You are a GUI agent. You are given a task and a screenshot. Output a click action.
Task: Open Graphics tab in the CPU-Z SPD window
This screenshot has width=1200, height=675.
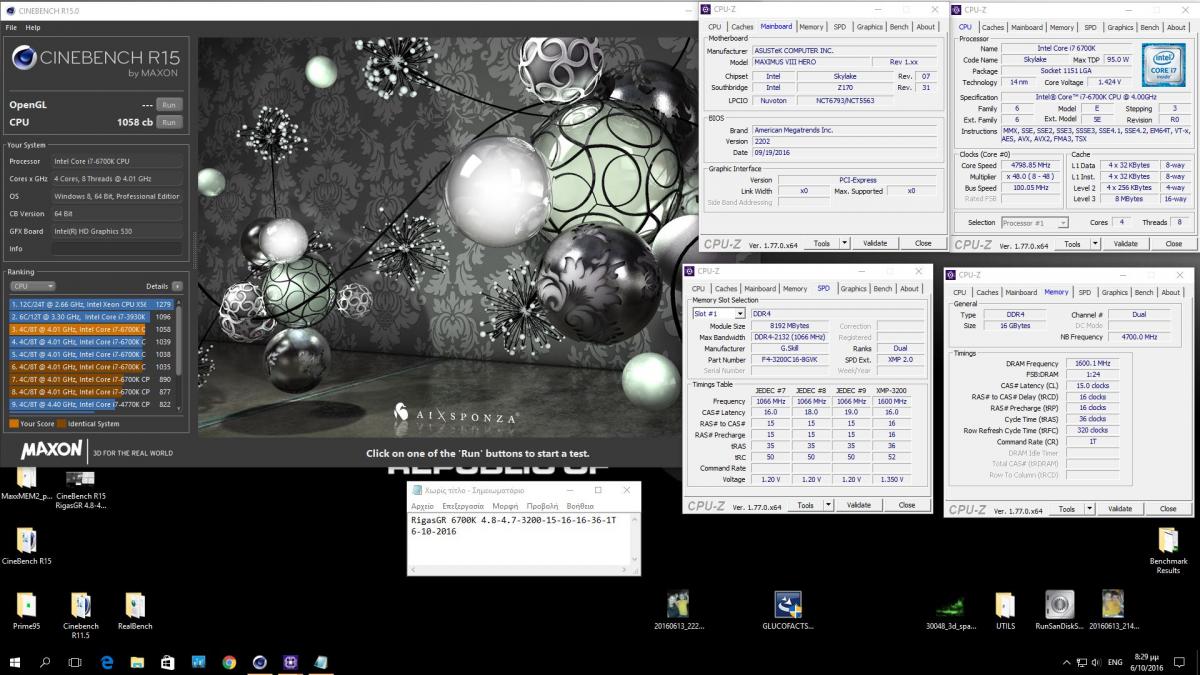click(x=853, y=288)
